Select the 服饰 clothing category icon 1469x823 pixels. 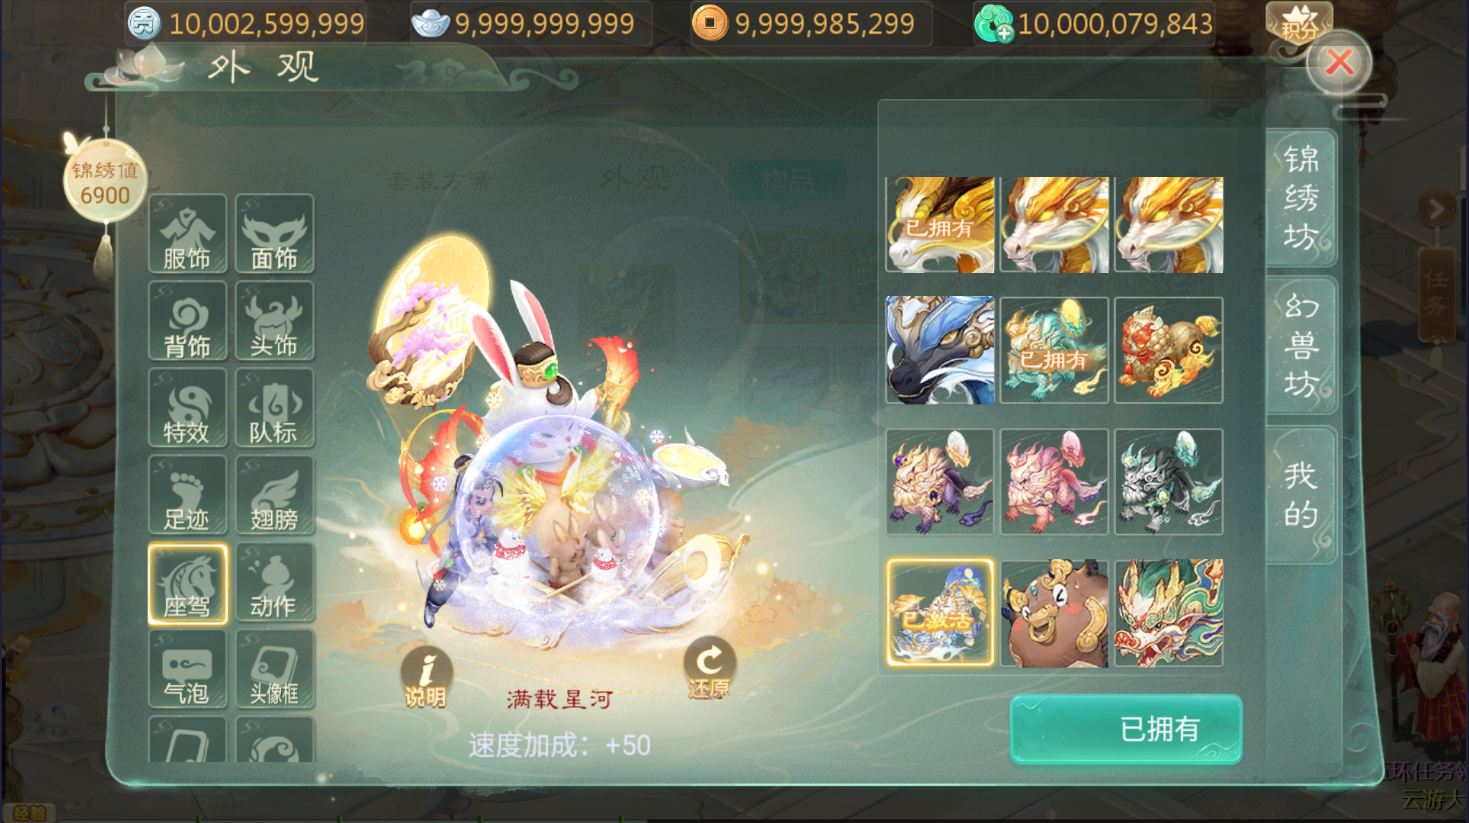187,234
